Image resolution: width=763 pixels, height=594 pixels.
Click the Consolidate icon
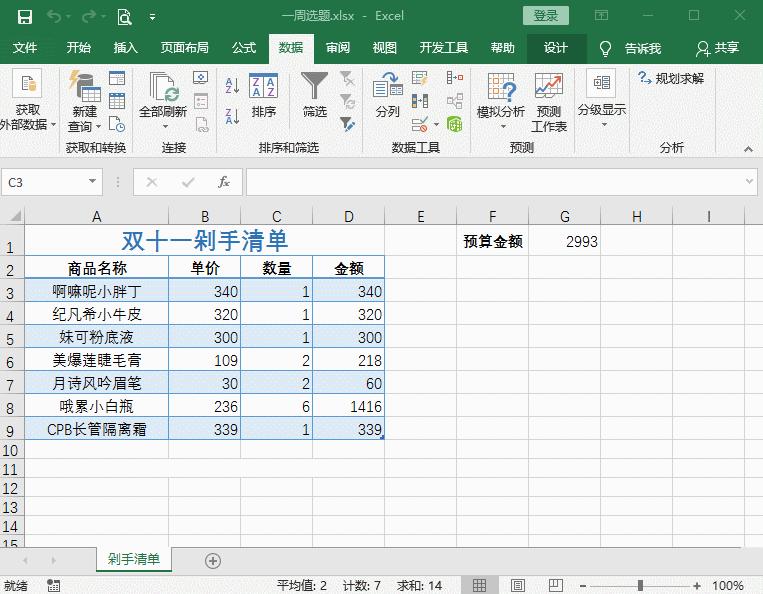coord(454,78)
